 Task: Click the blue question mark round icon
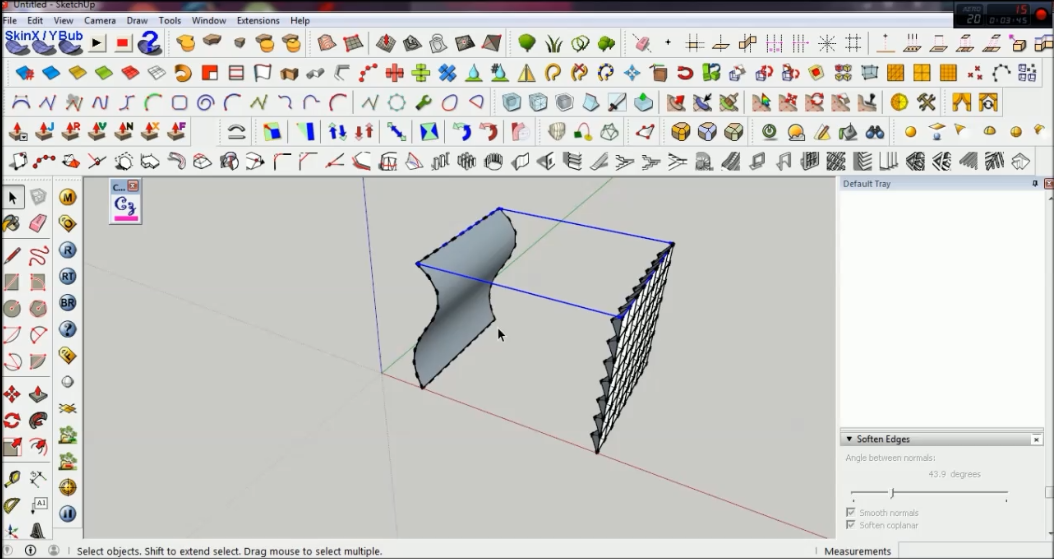(67, 329)
